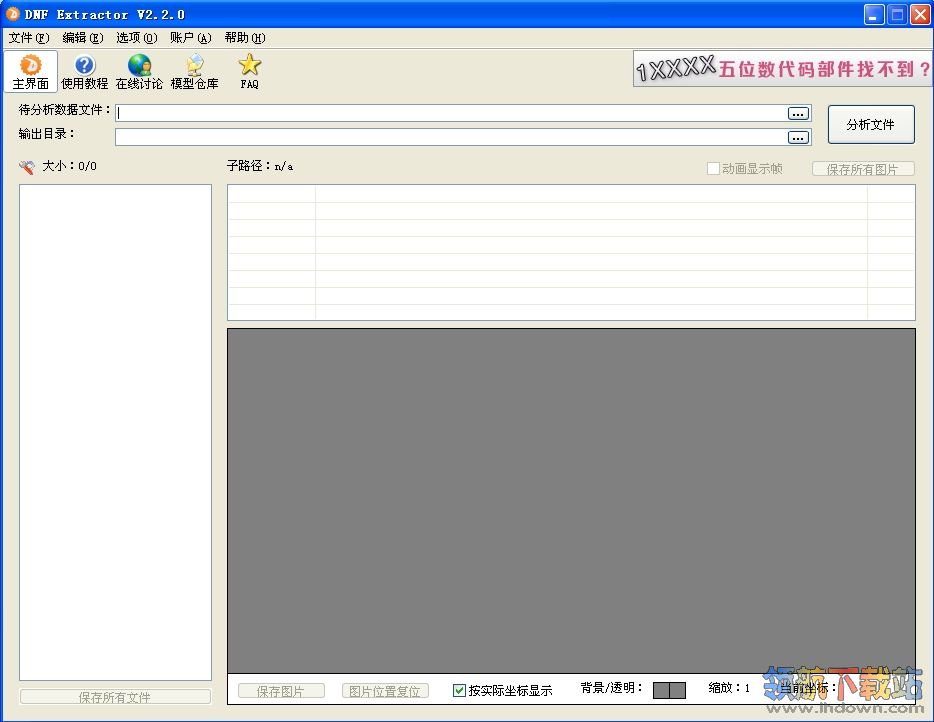The image size is (934, 722).
Task: Close the DNF Extractor window
Action: click(920, 15)
